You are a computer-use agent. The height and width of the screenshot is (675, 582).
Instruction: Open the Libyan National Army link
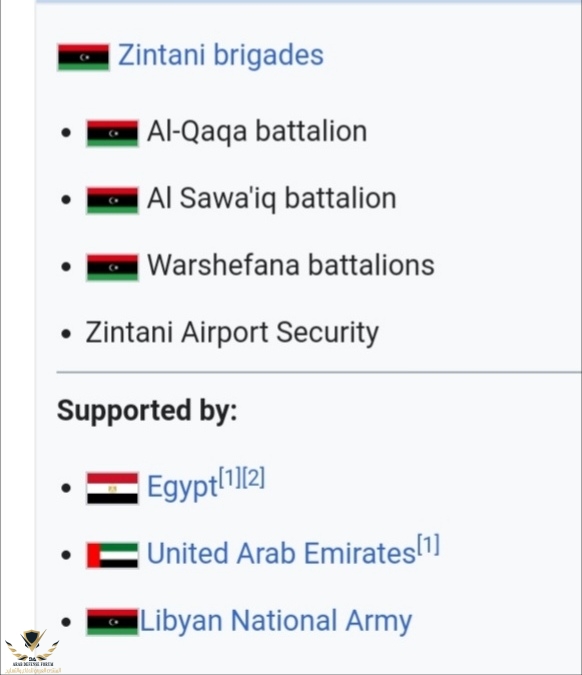coord(276,621)
